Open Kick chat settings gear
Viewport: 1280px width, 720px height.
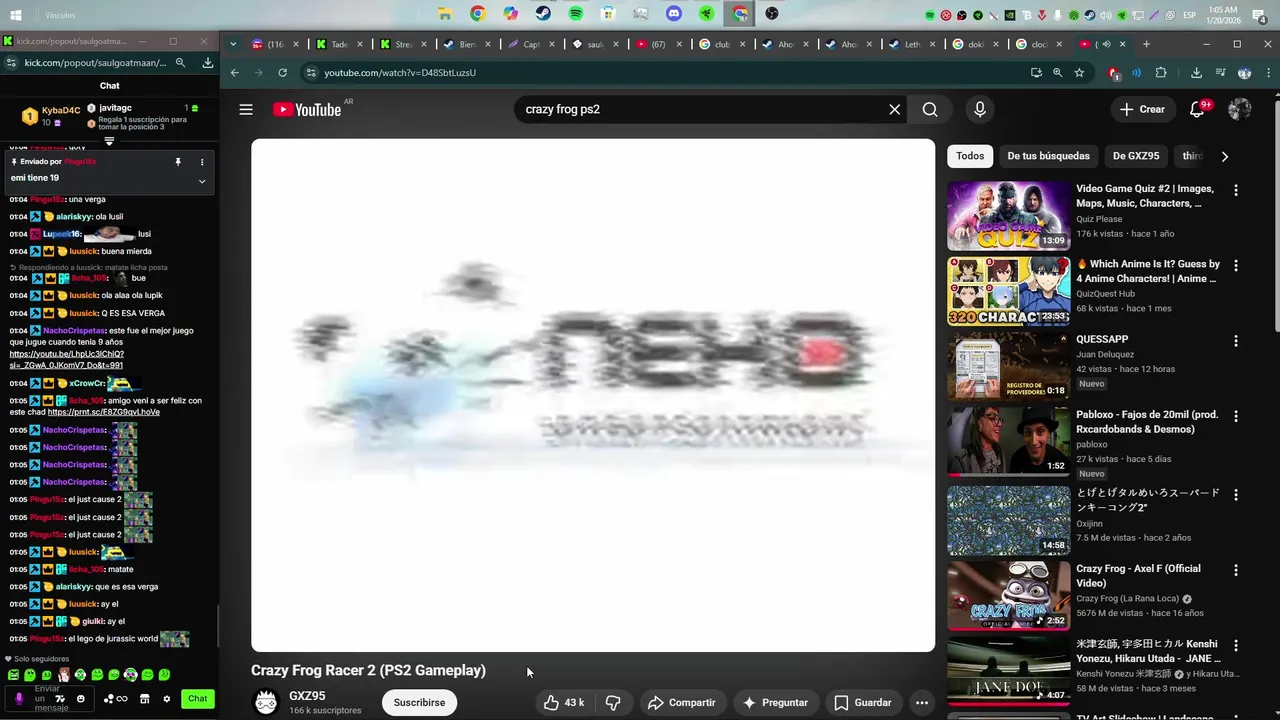167,699
